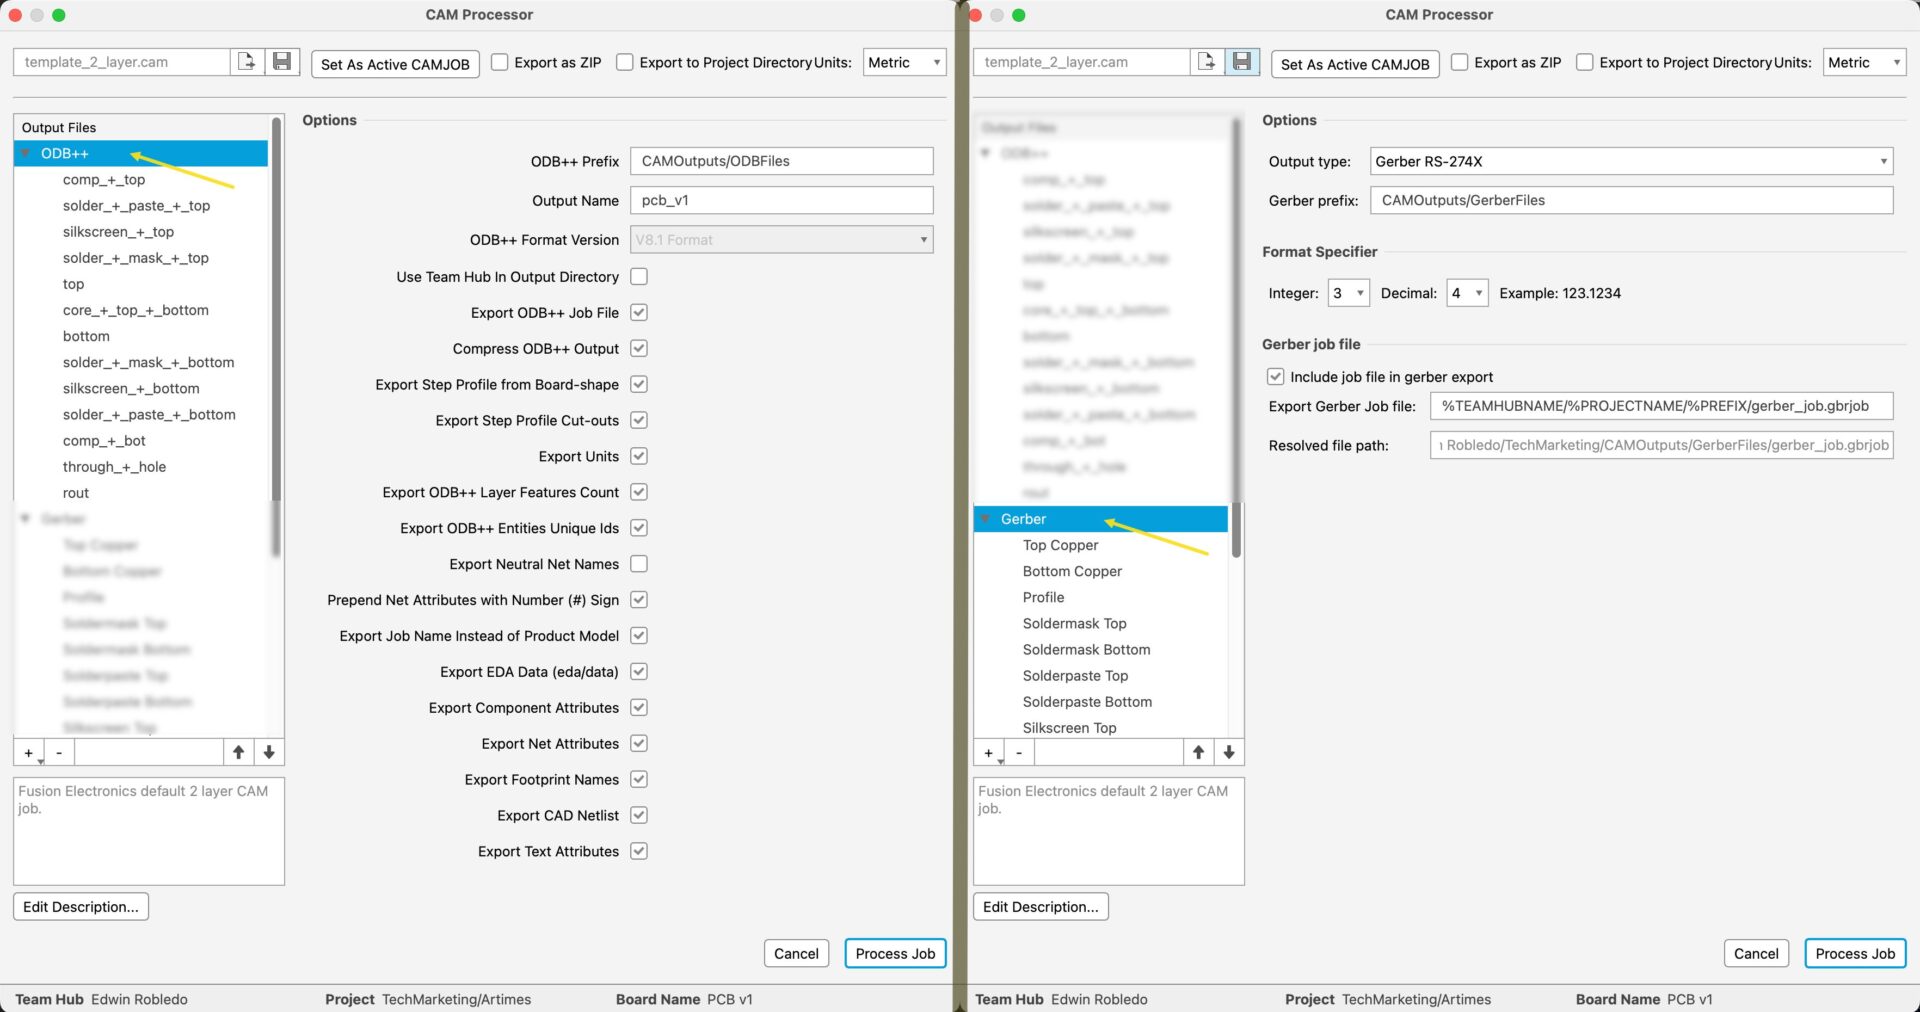This screenshot has height=1012, width=1920.
Task: Enable the "Export as ZIP" checkbox
Action: pos(499,62)
